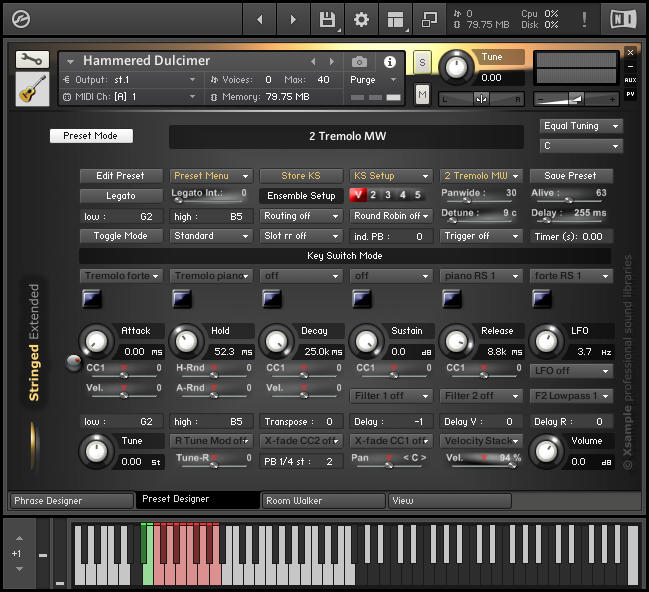
Task: Shift keyboard octave down arrow
Action: tap(19, 569)
